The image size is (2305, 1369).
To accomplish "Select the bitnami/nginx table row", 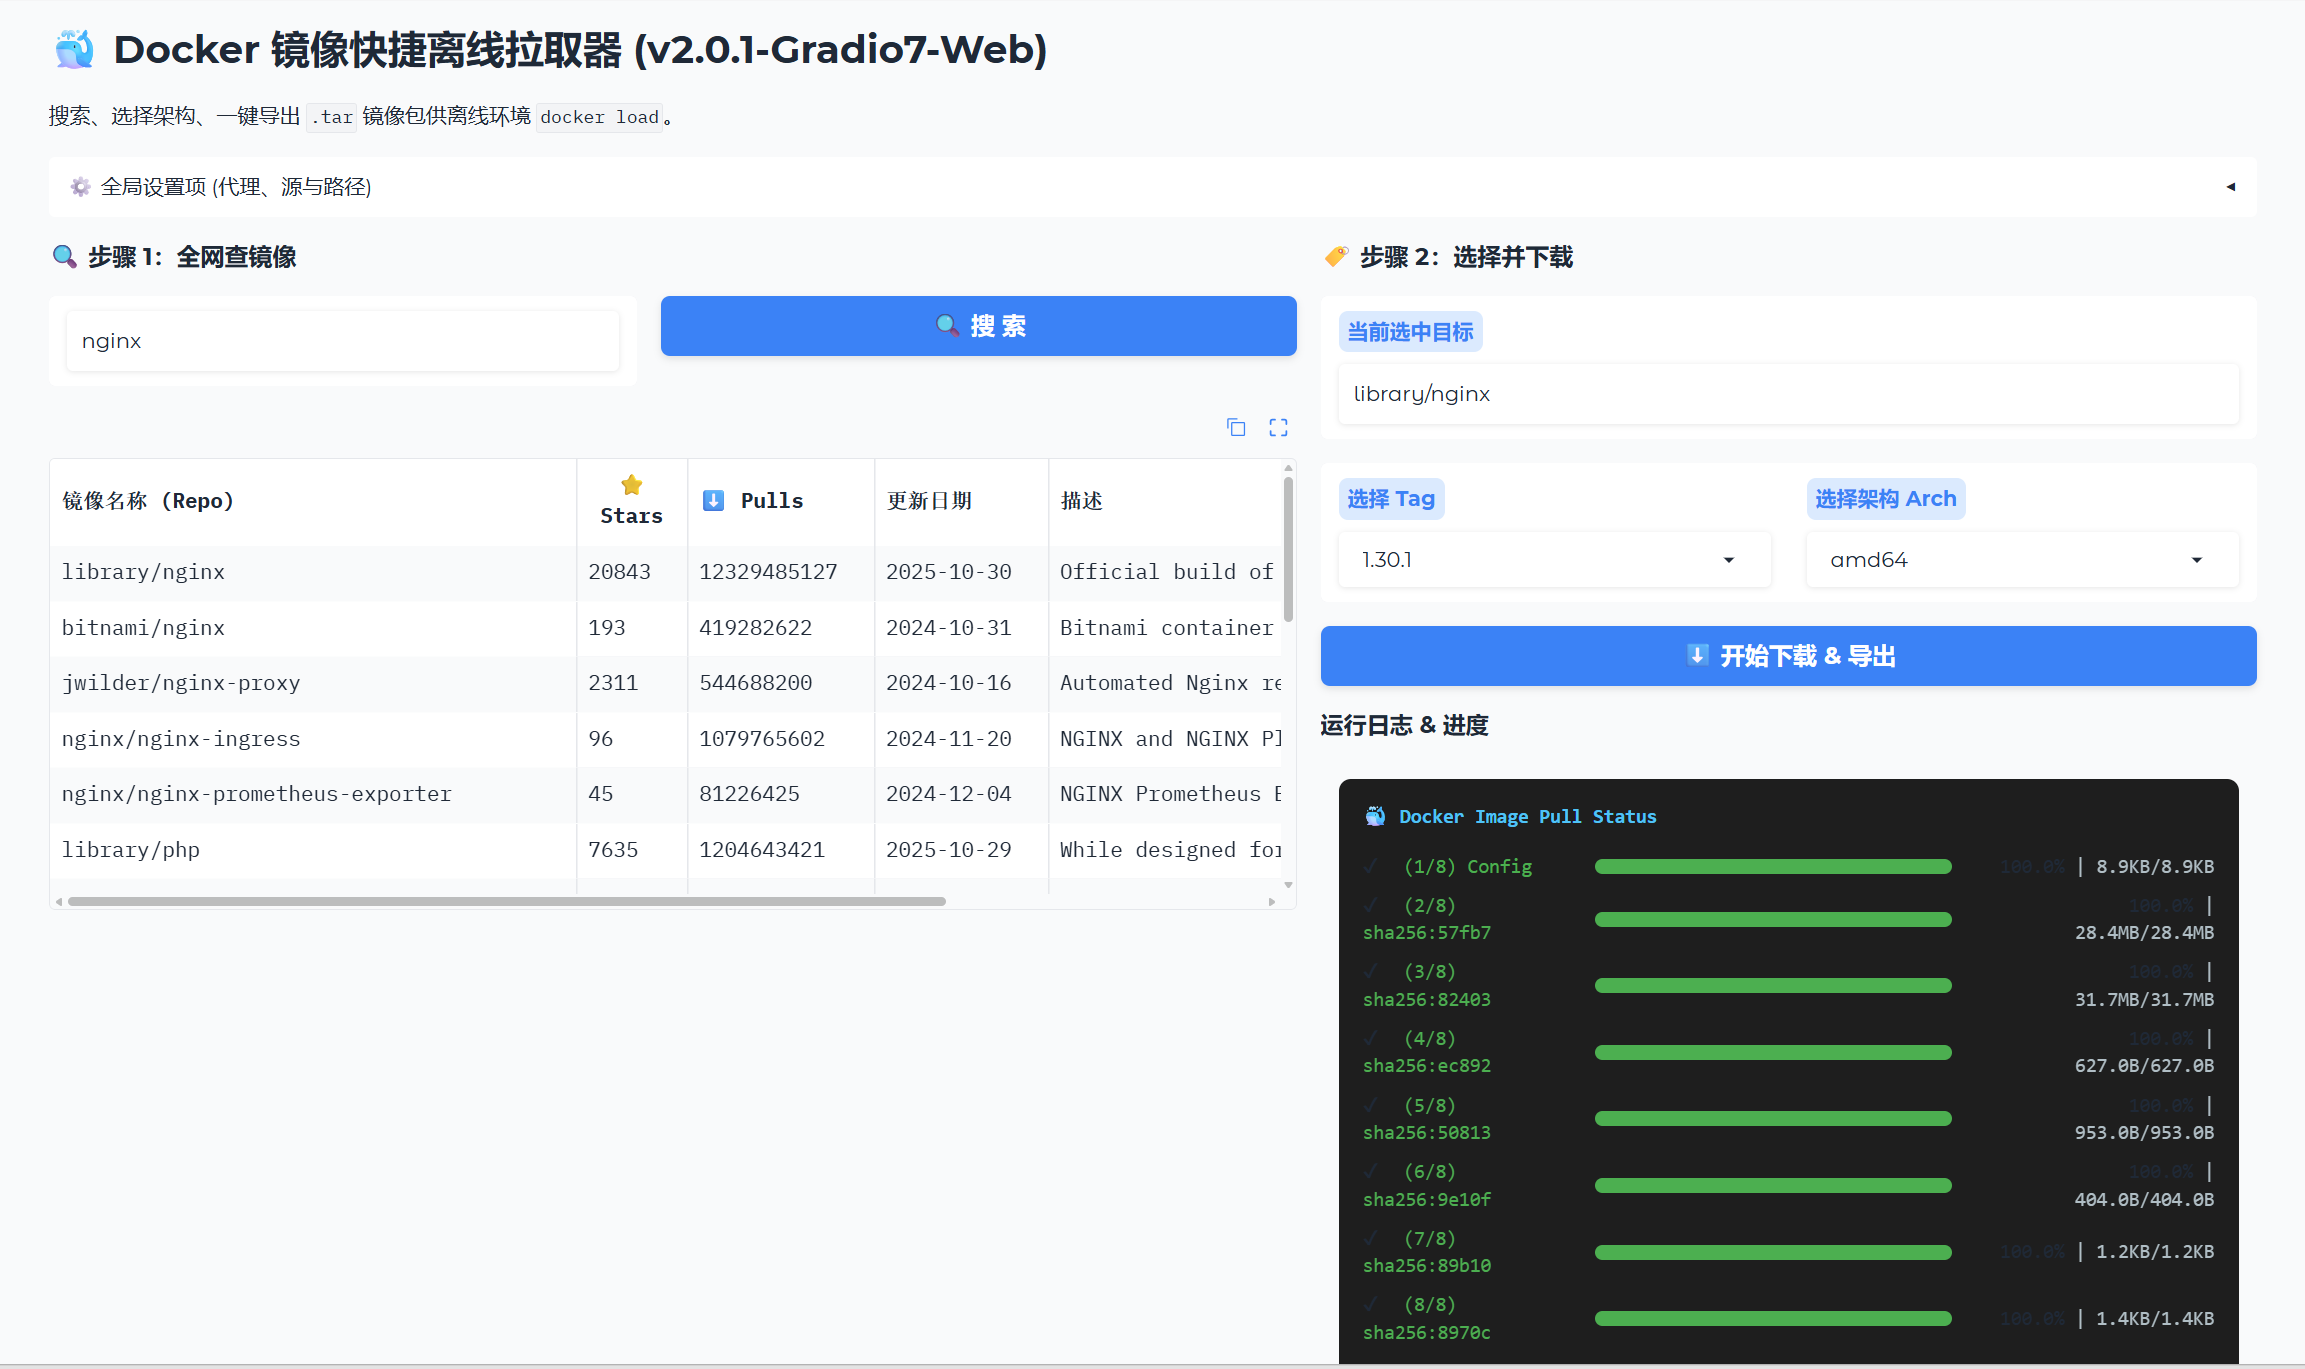I will pyautogui.click(x=665, y=628).
